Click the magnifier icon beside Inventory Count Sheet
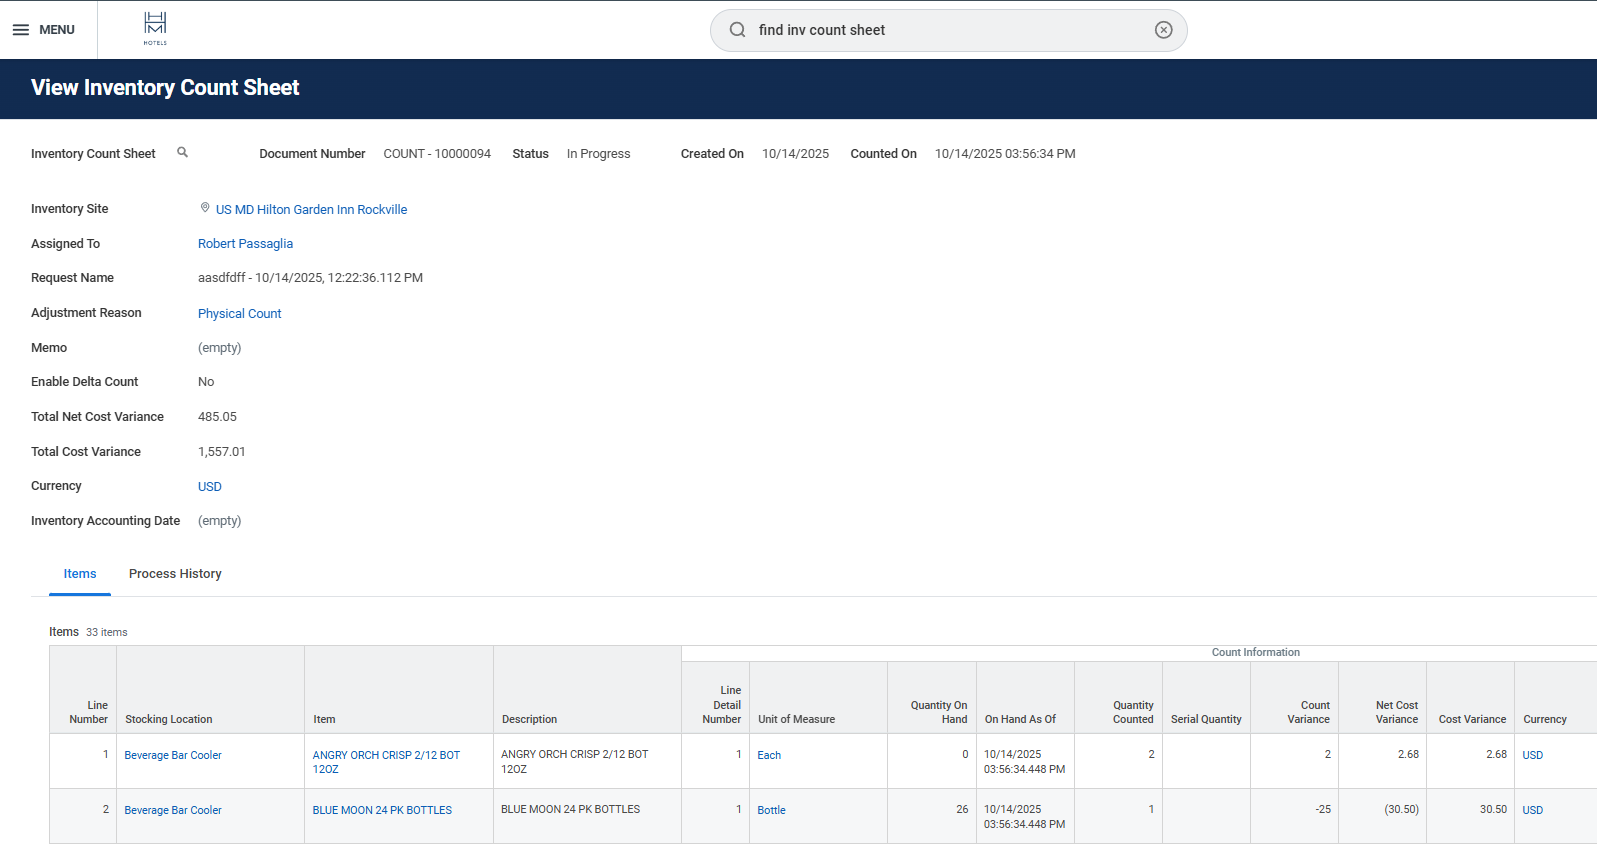 [x=182, y=153]
